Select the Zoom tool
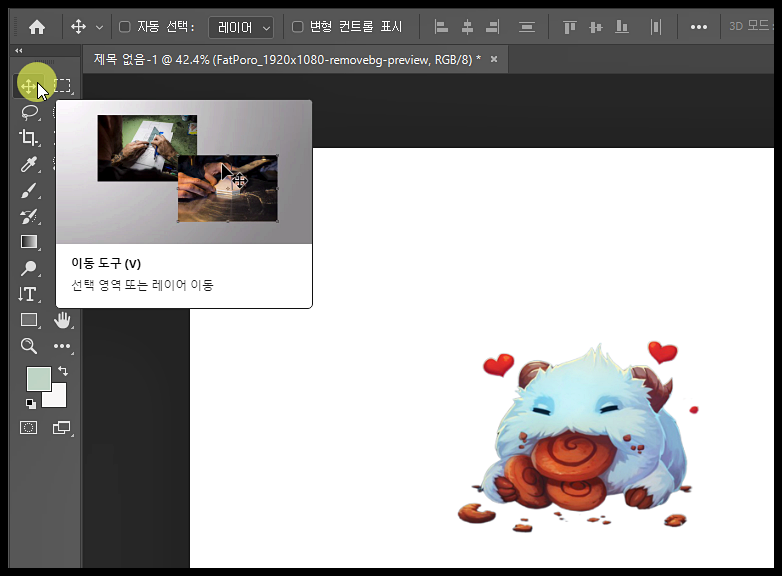782x576 pixels. 29,346
